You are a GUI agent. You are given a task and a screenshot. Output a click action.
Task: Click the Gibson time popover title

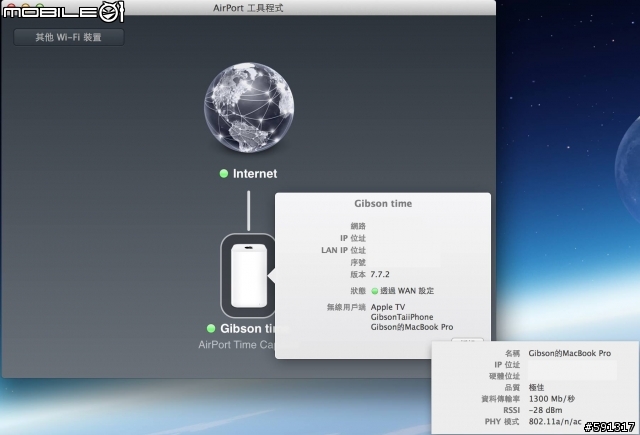pyautogui.click(x=383, y=203)
